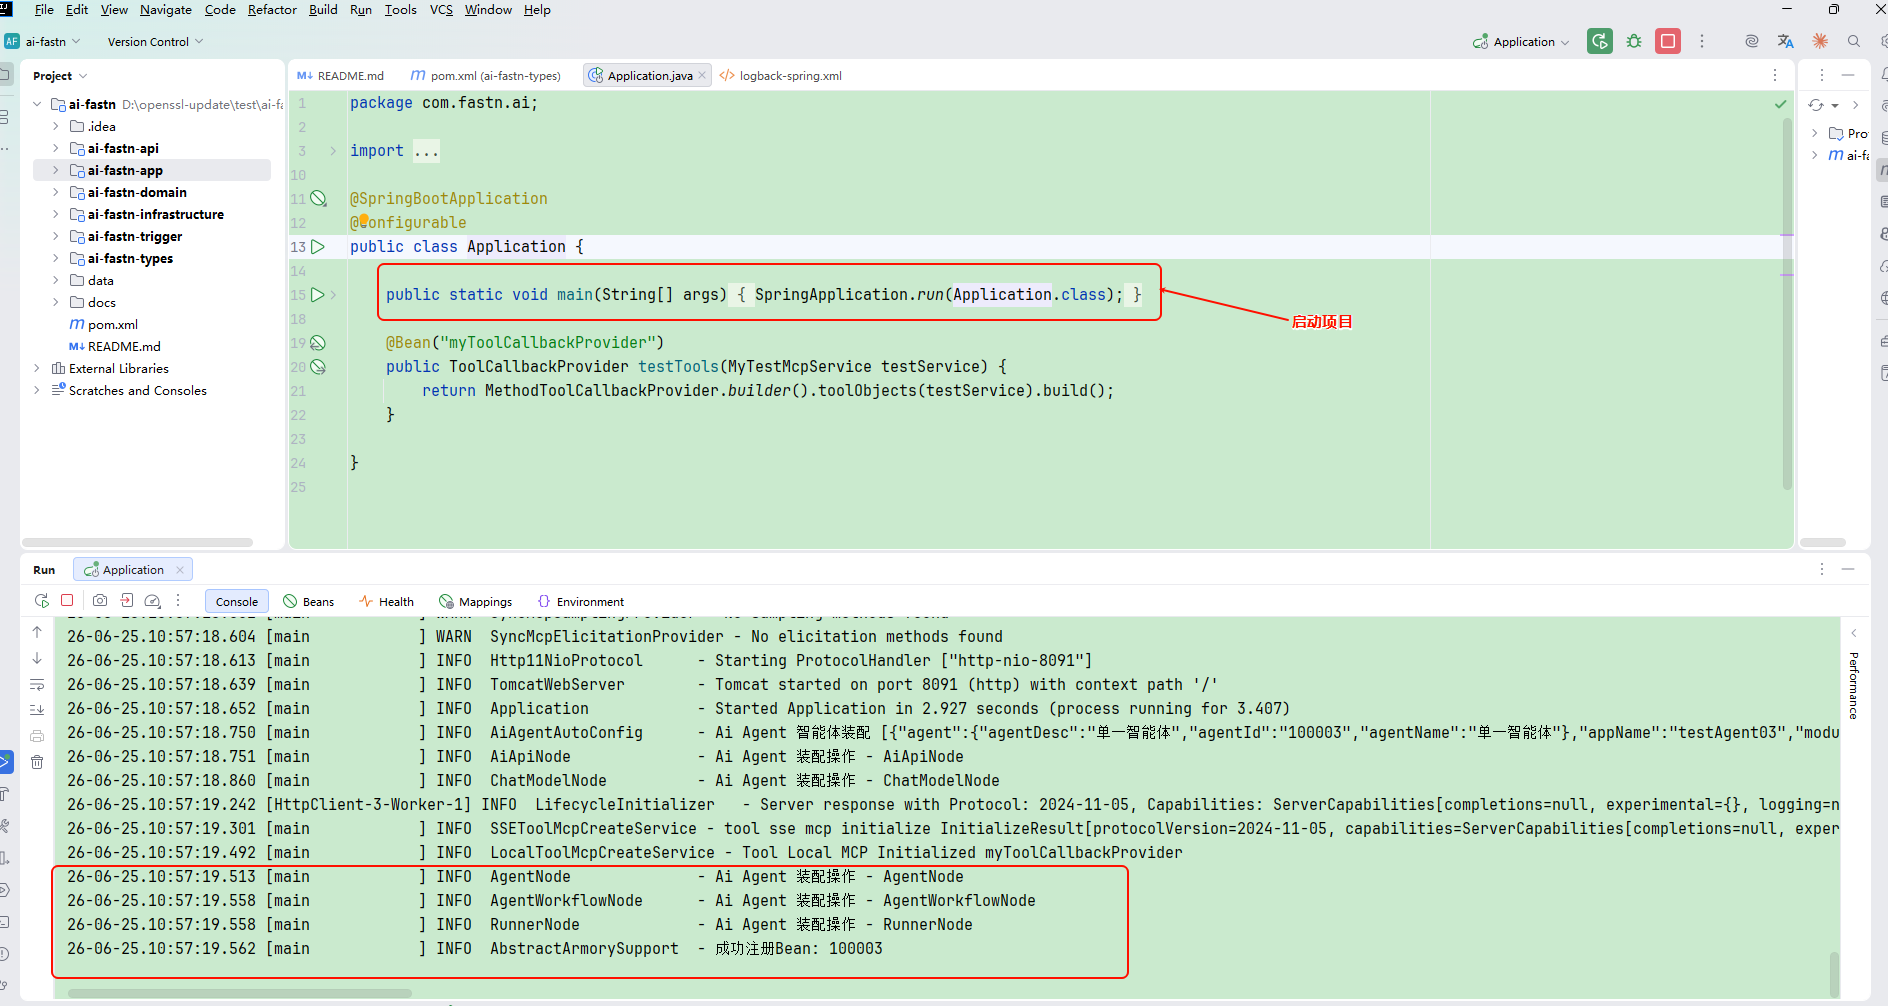The image size is (1888, 1006).
Task: Click the Spring gutter icon on line 11
Action: click(318, 198)
